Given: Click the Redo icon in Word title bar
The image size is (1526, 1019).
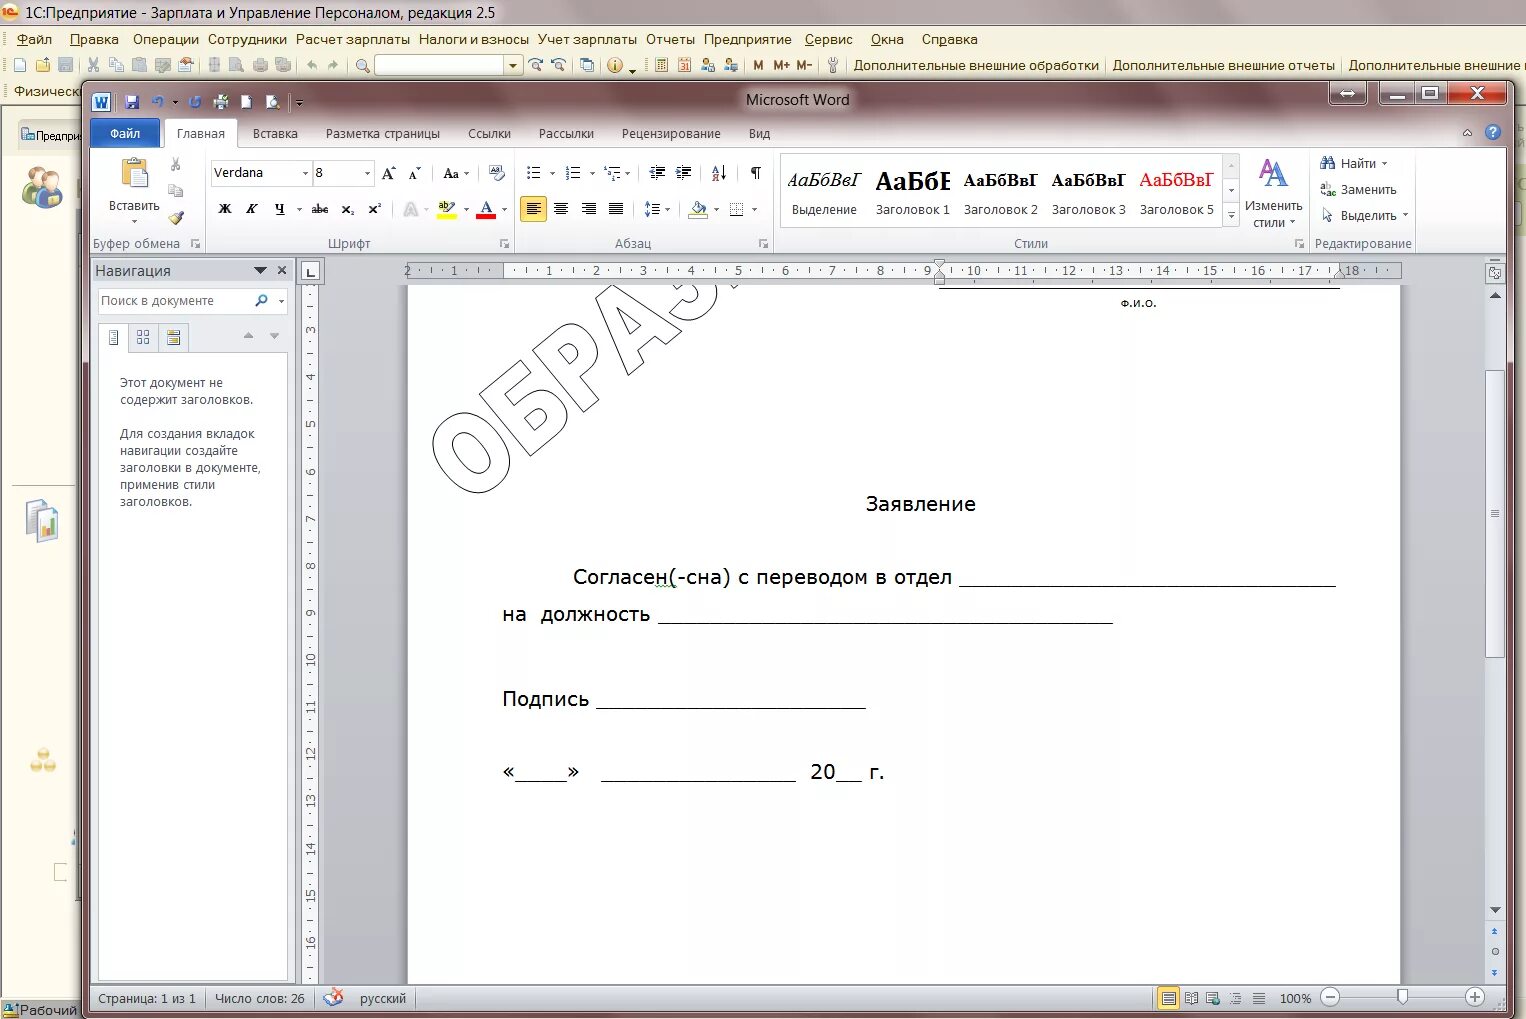Looking at the screenshot, I should click(x=195, y=102).
